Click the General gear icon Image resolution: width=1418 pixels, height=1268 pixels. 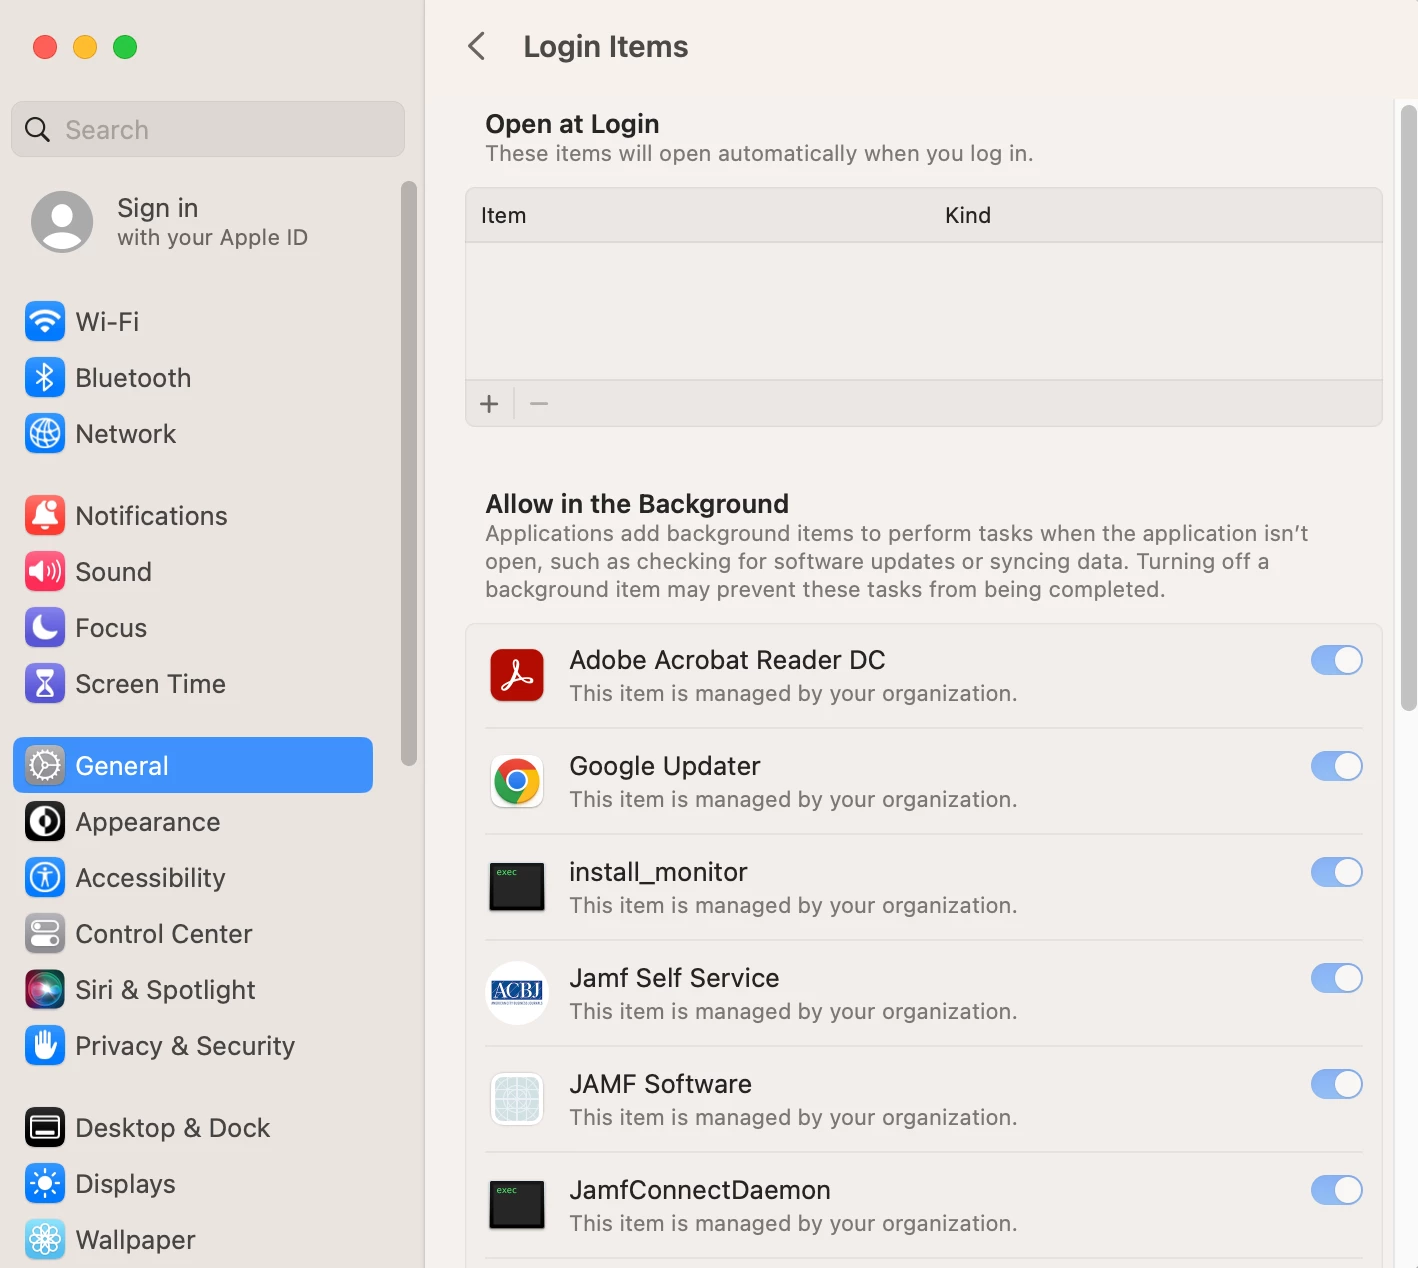click(x=45, y=766)
